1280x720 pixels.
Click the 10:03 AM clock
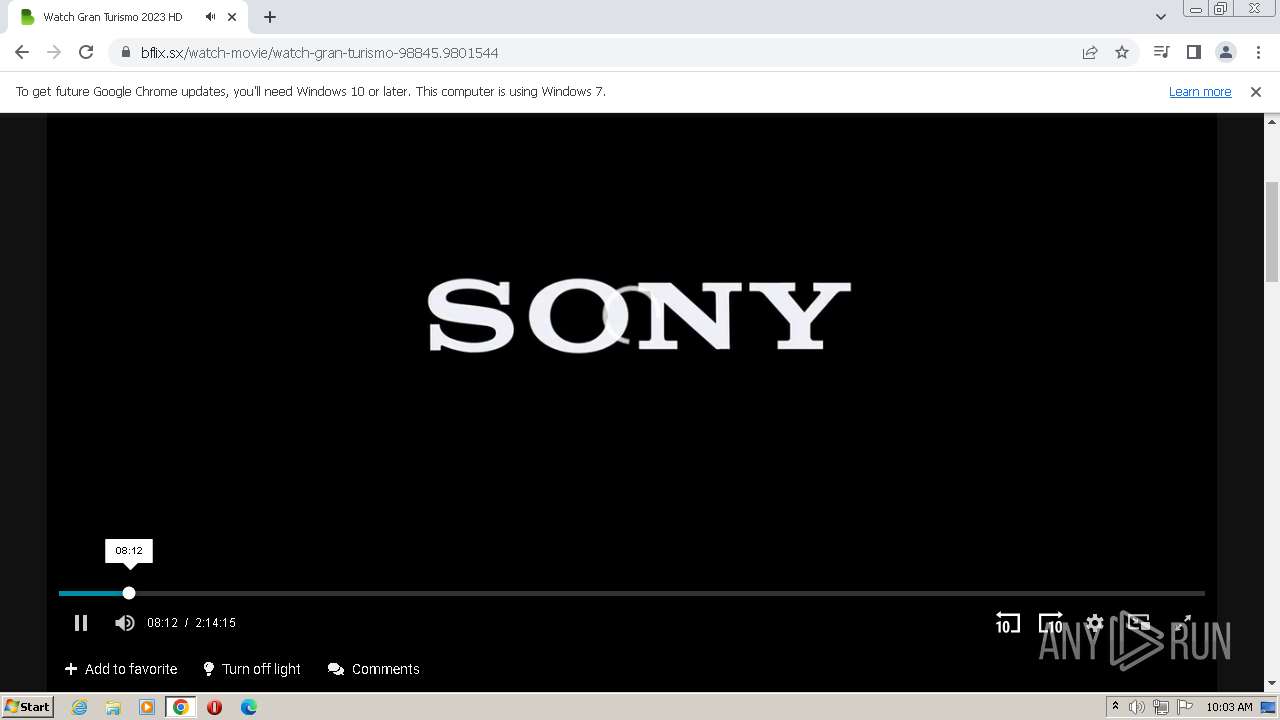click(x=1229, y=707)
